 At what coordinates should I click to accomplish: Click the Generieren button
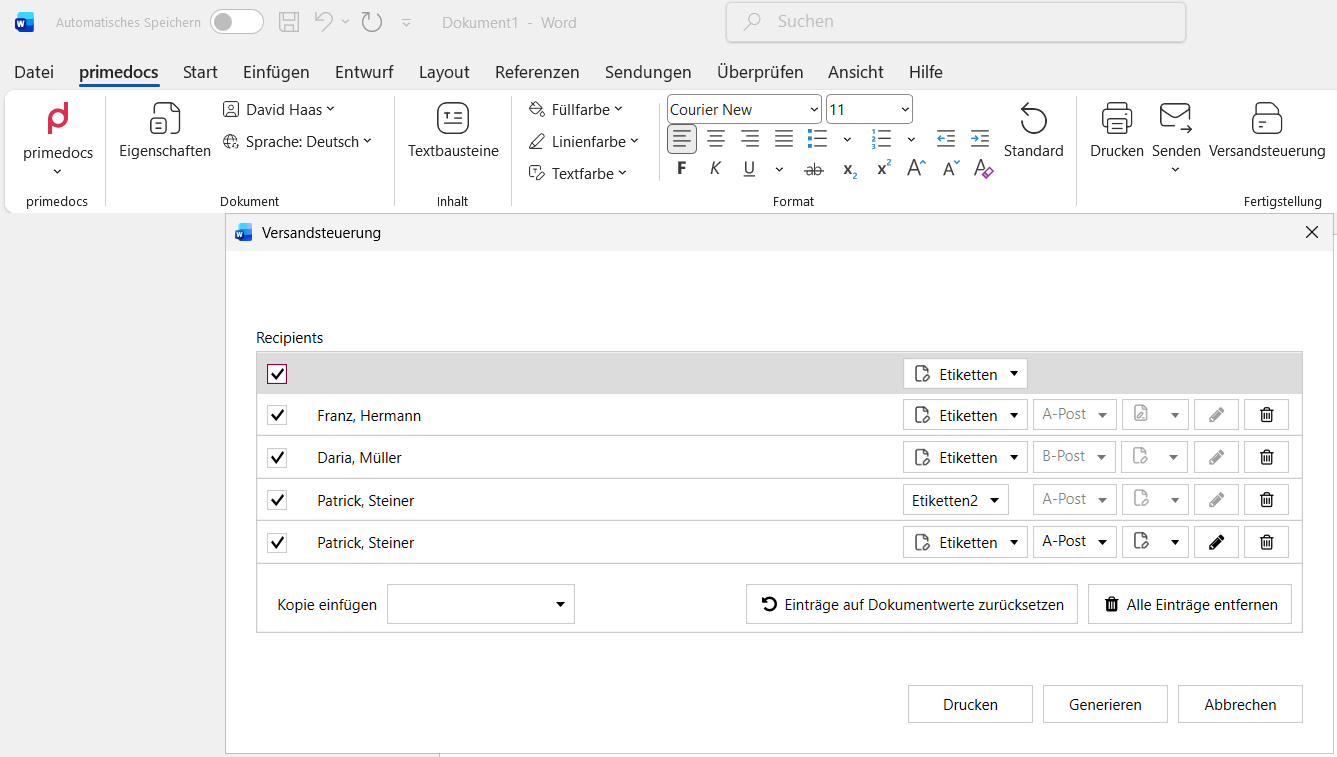pos(1105,704)
